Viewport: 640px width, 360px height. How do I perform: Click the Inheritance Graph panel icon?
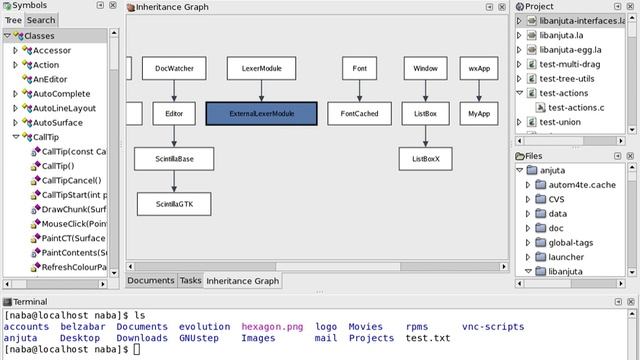[131, 7]
